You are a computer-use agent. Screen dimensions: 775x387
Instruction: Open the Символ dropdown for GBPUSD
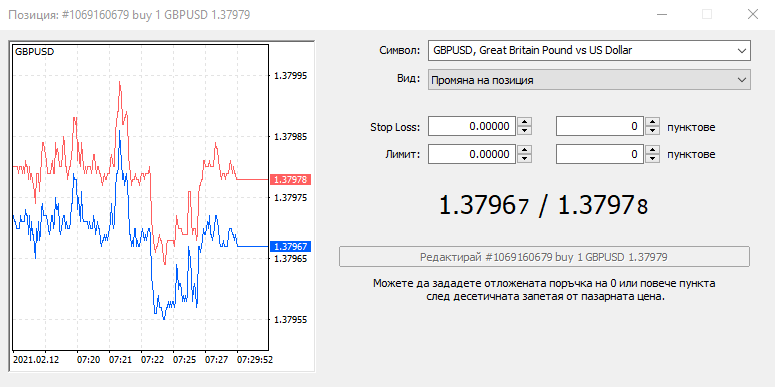589,50
